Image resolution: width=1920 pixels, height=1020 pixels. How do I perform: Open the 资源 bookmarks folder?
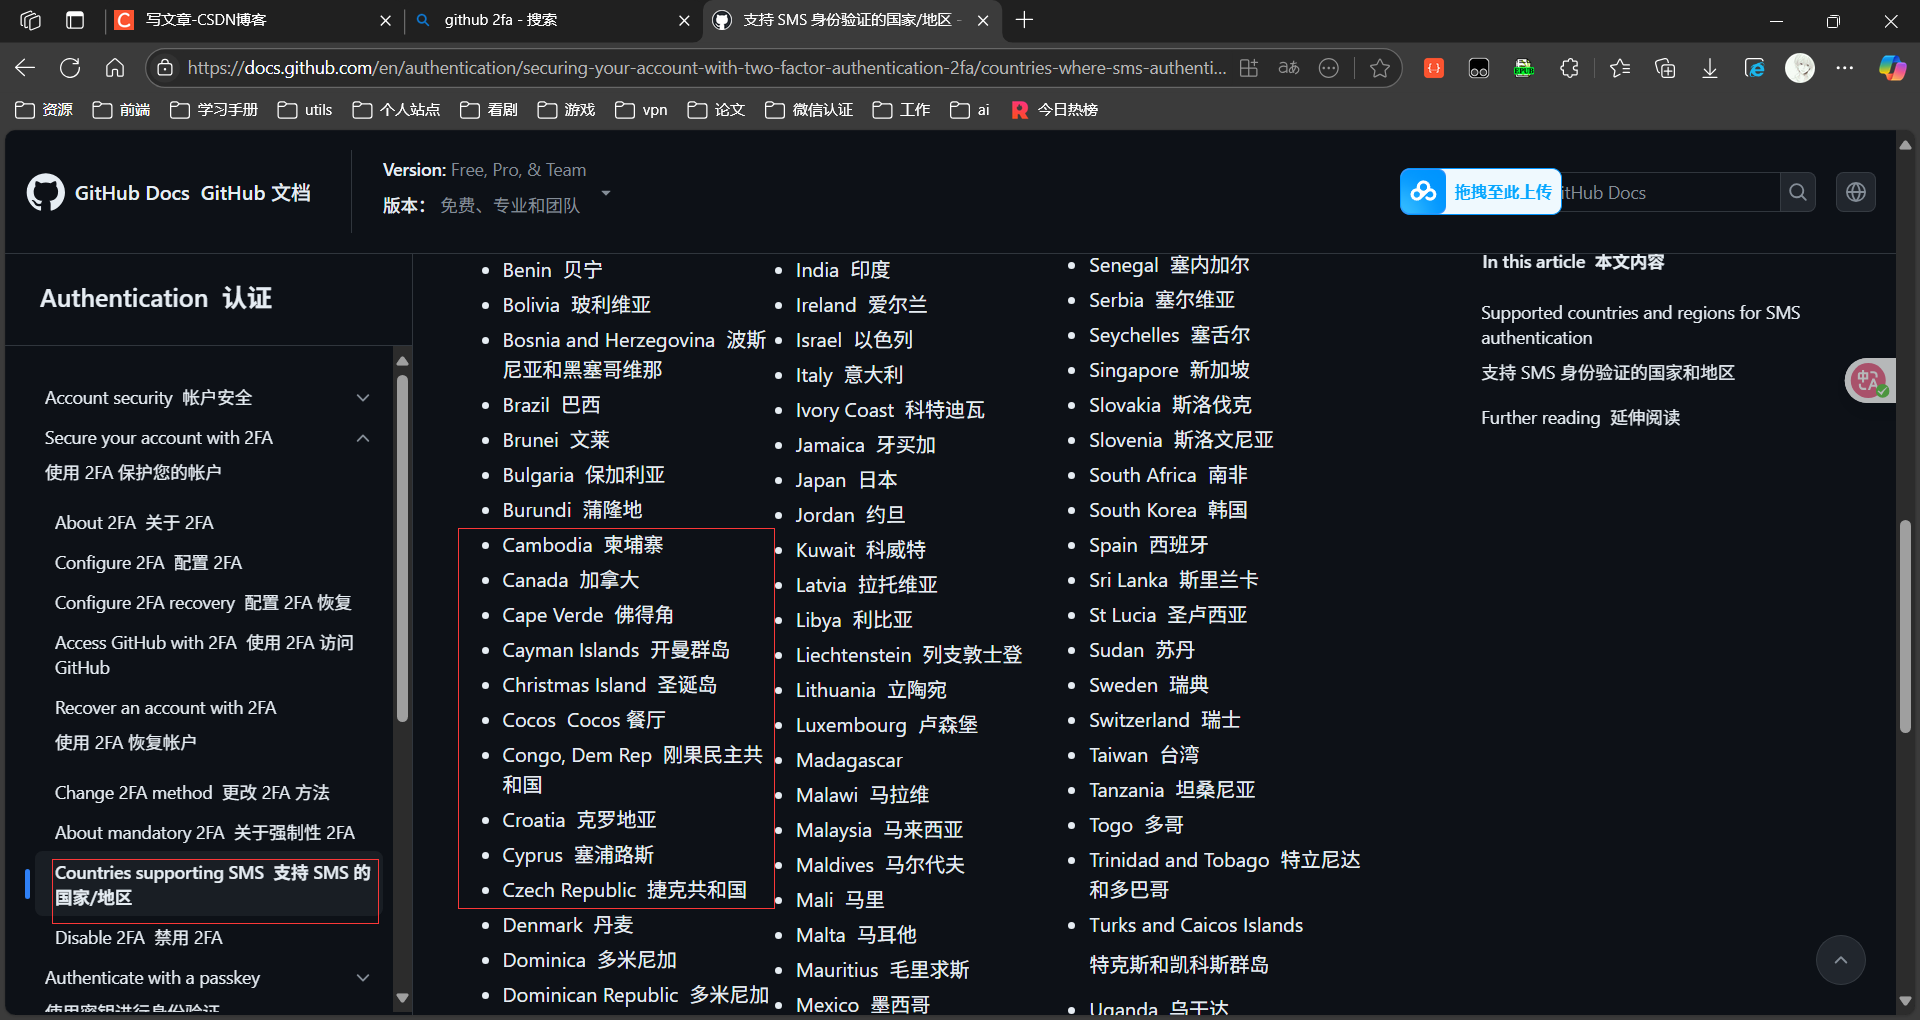(x=44, y=110)
